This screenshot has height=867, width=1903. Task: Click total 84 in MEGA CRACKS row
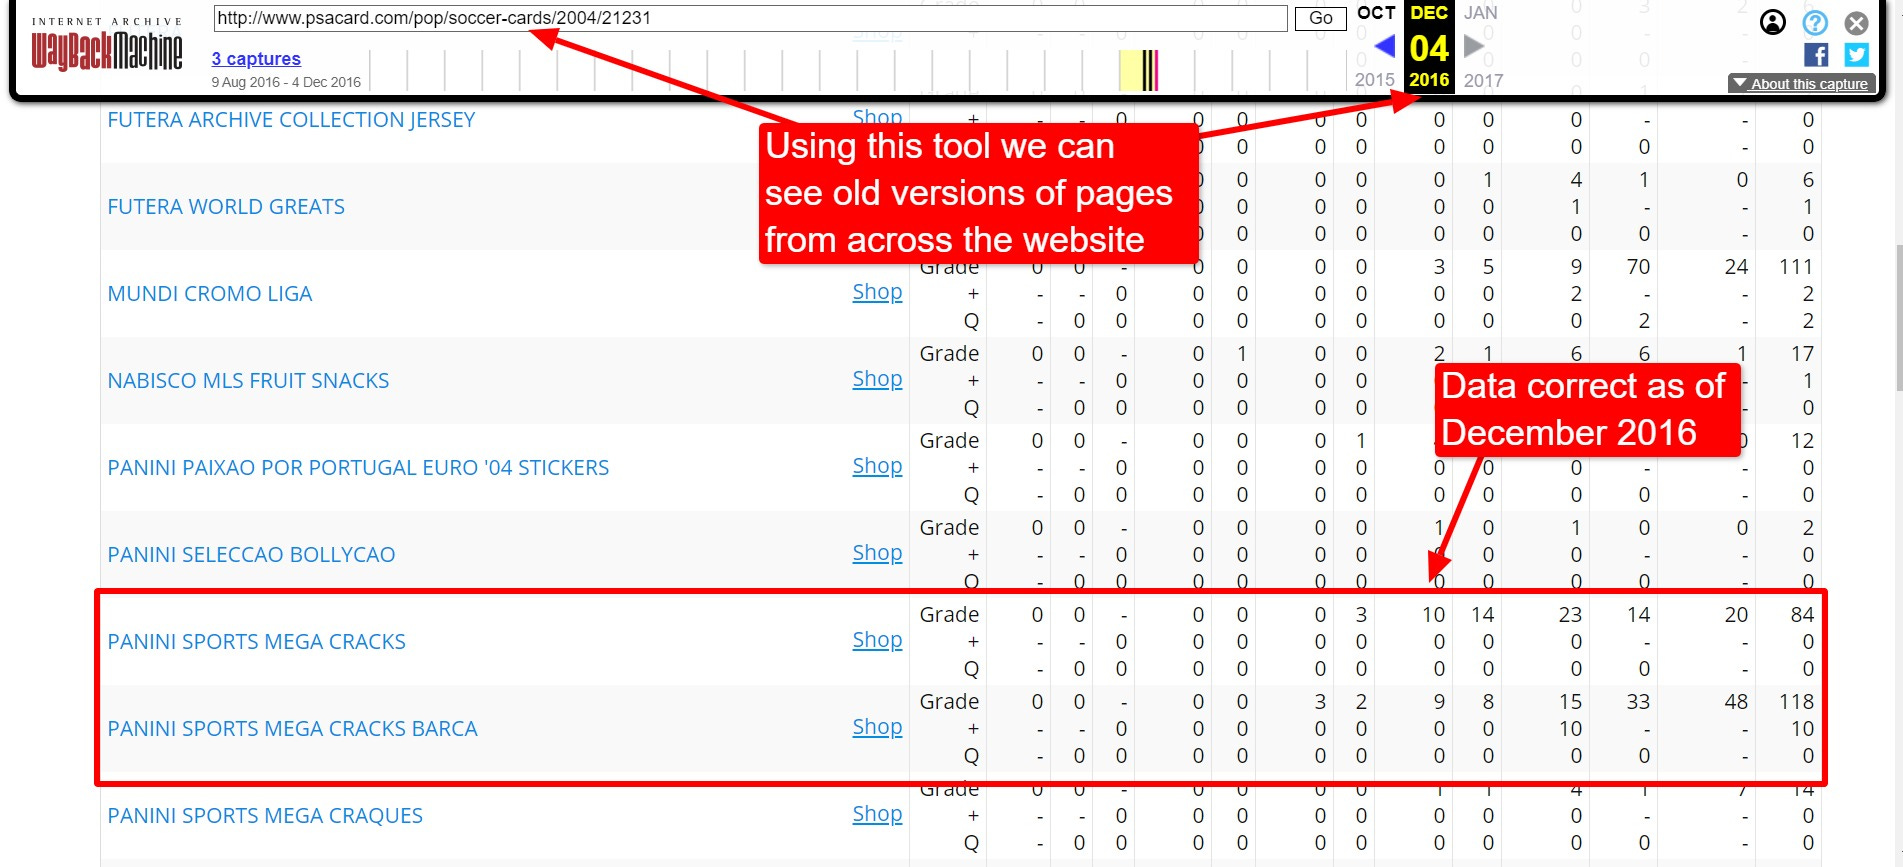click(x=1802, y=615)
